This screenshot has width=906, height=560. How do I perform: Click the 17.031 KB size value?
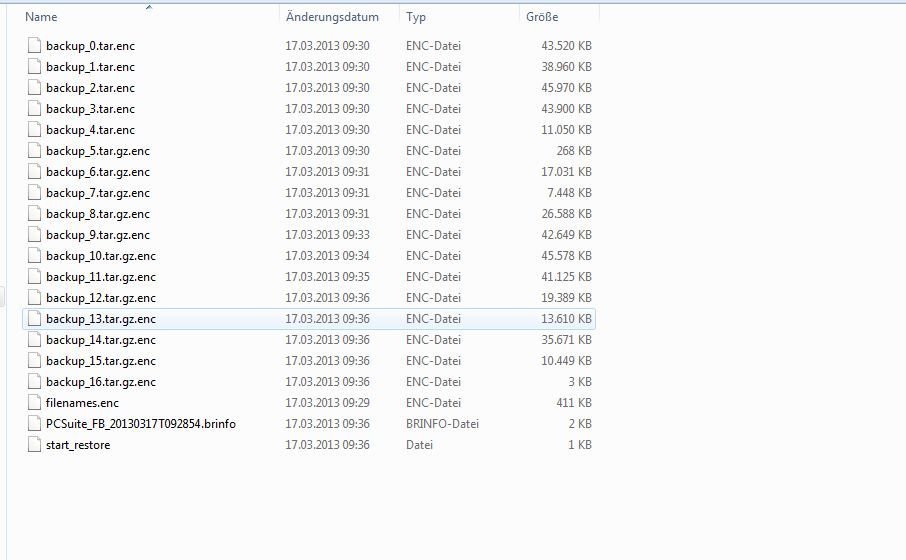pos(566,172)
